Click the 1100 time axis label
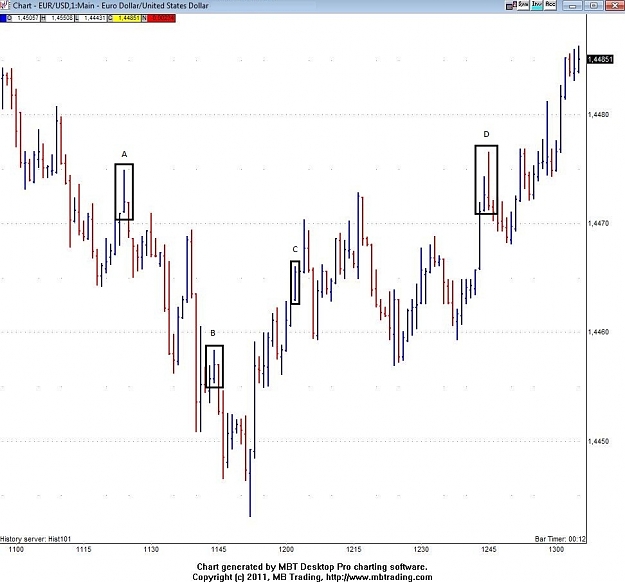The height and width of the screenshot is (582, 625). pyautogui.click(x=16, y=549)
